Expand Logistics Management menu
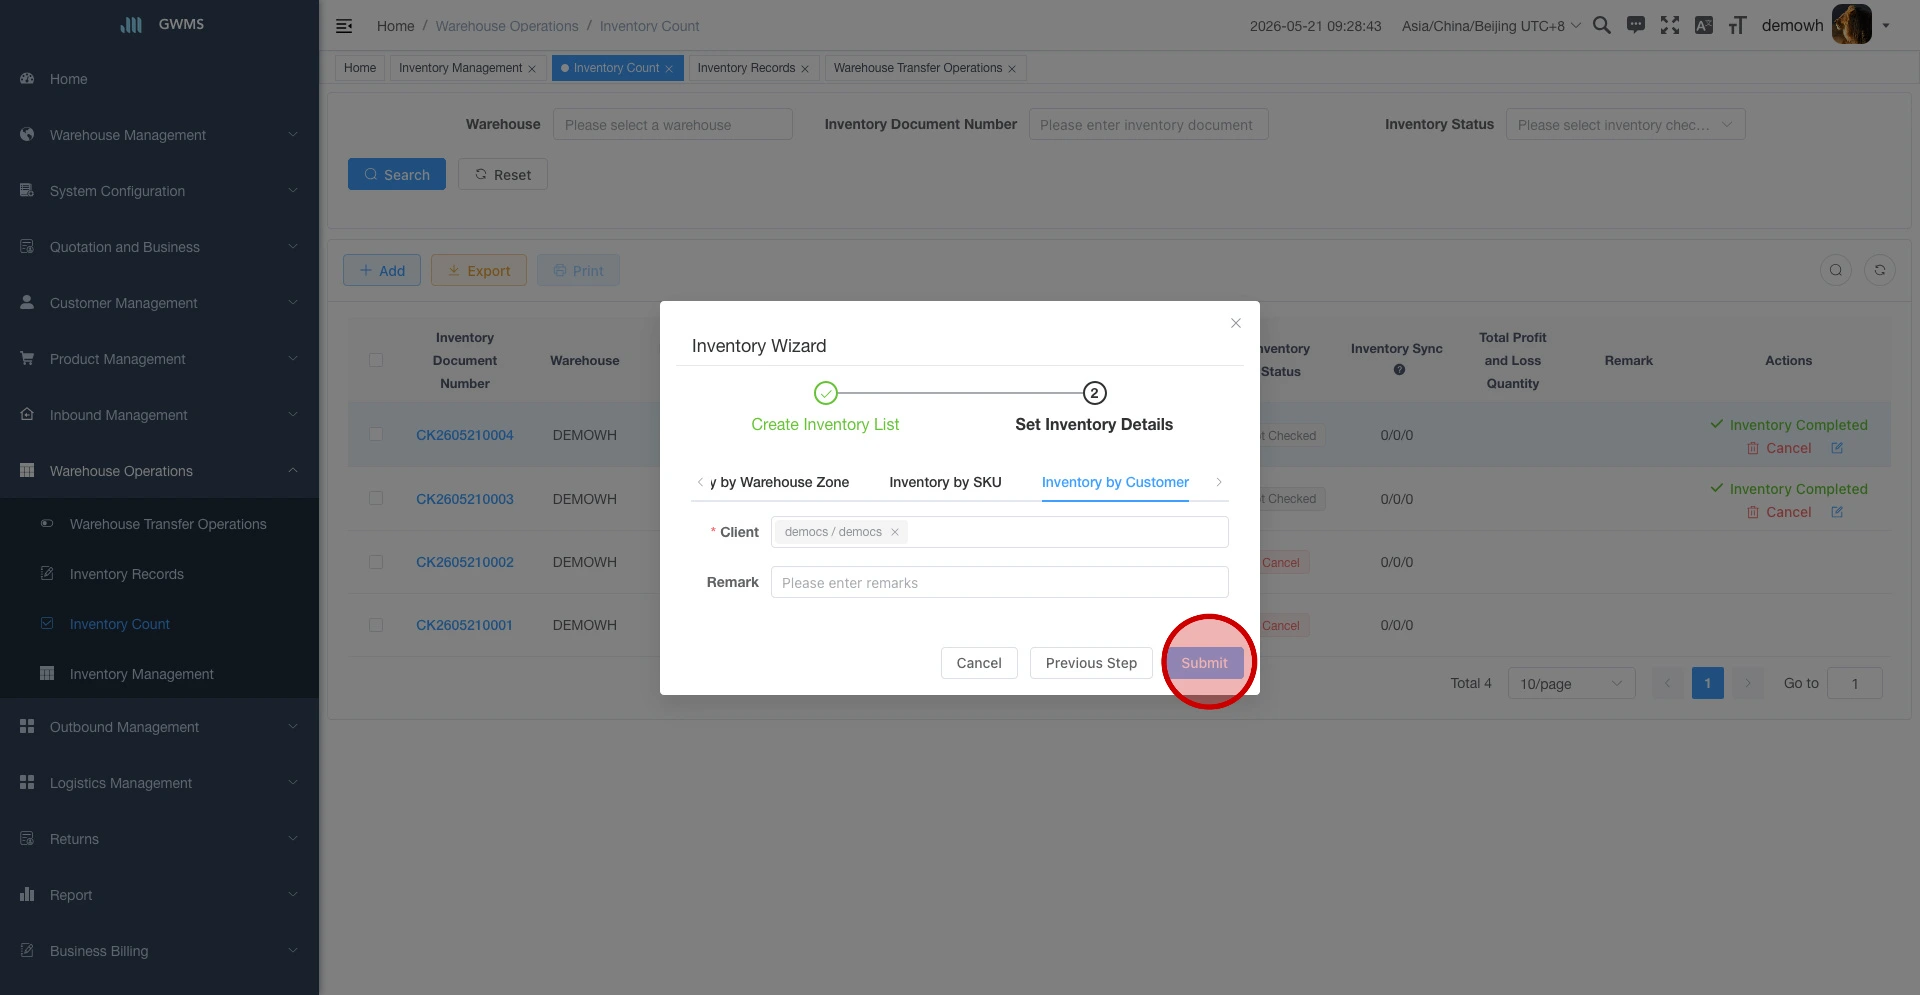 159,783
